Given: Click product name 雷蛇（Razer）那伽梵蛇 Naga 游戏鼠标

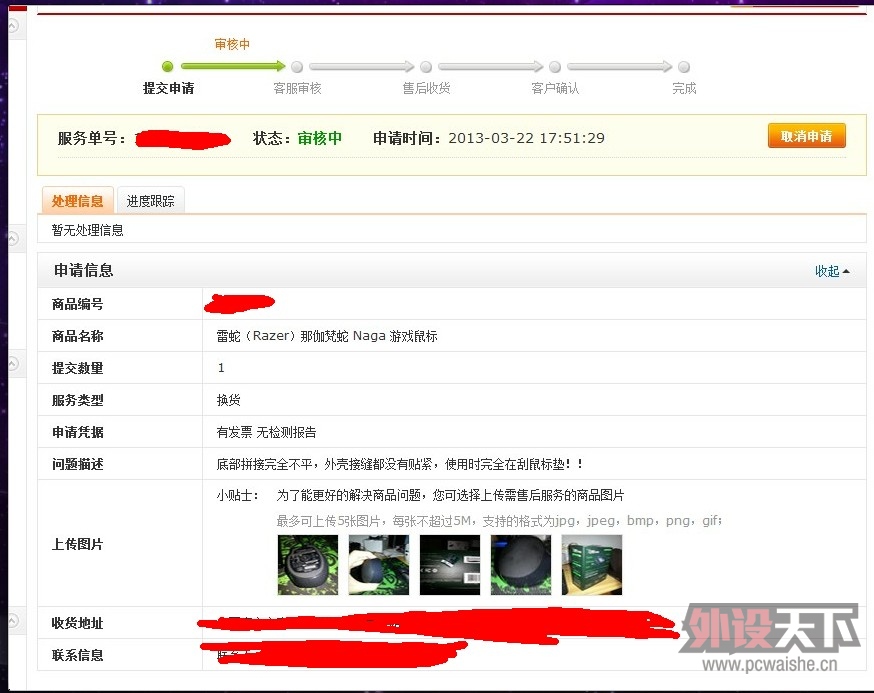Looking at the screenshot, I should (327, 336).
